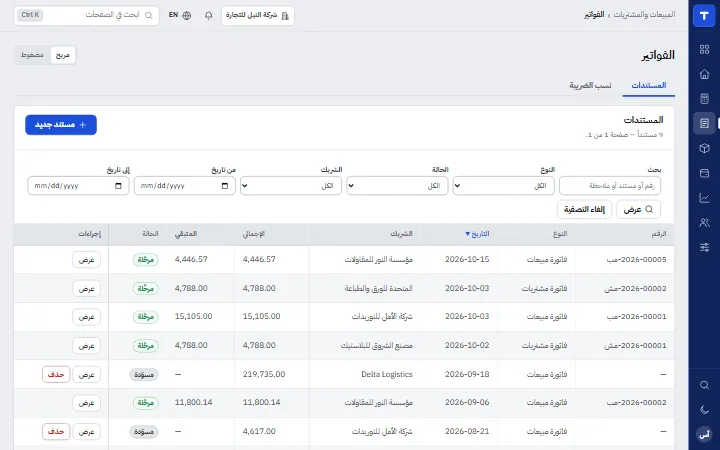This screenshot has width=720, height=450.
Task: Click المبيعات والمشتريات breadcrumb
Action: [x=644, y=15]
